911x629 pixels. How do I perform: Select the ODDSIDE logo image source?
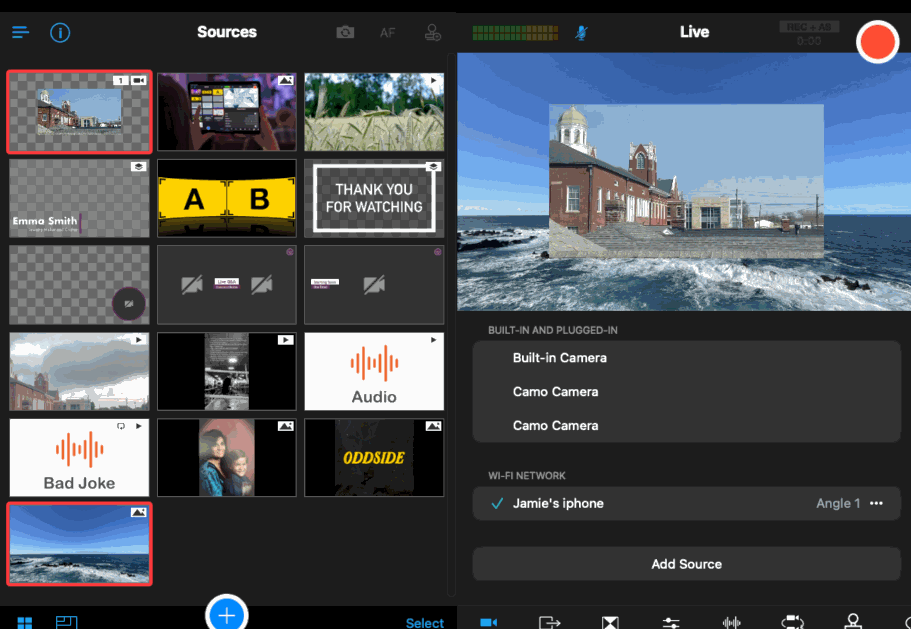[374, 457]
